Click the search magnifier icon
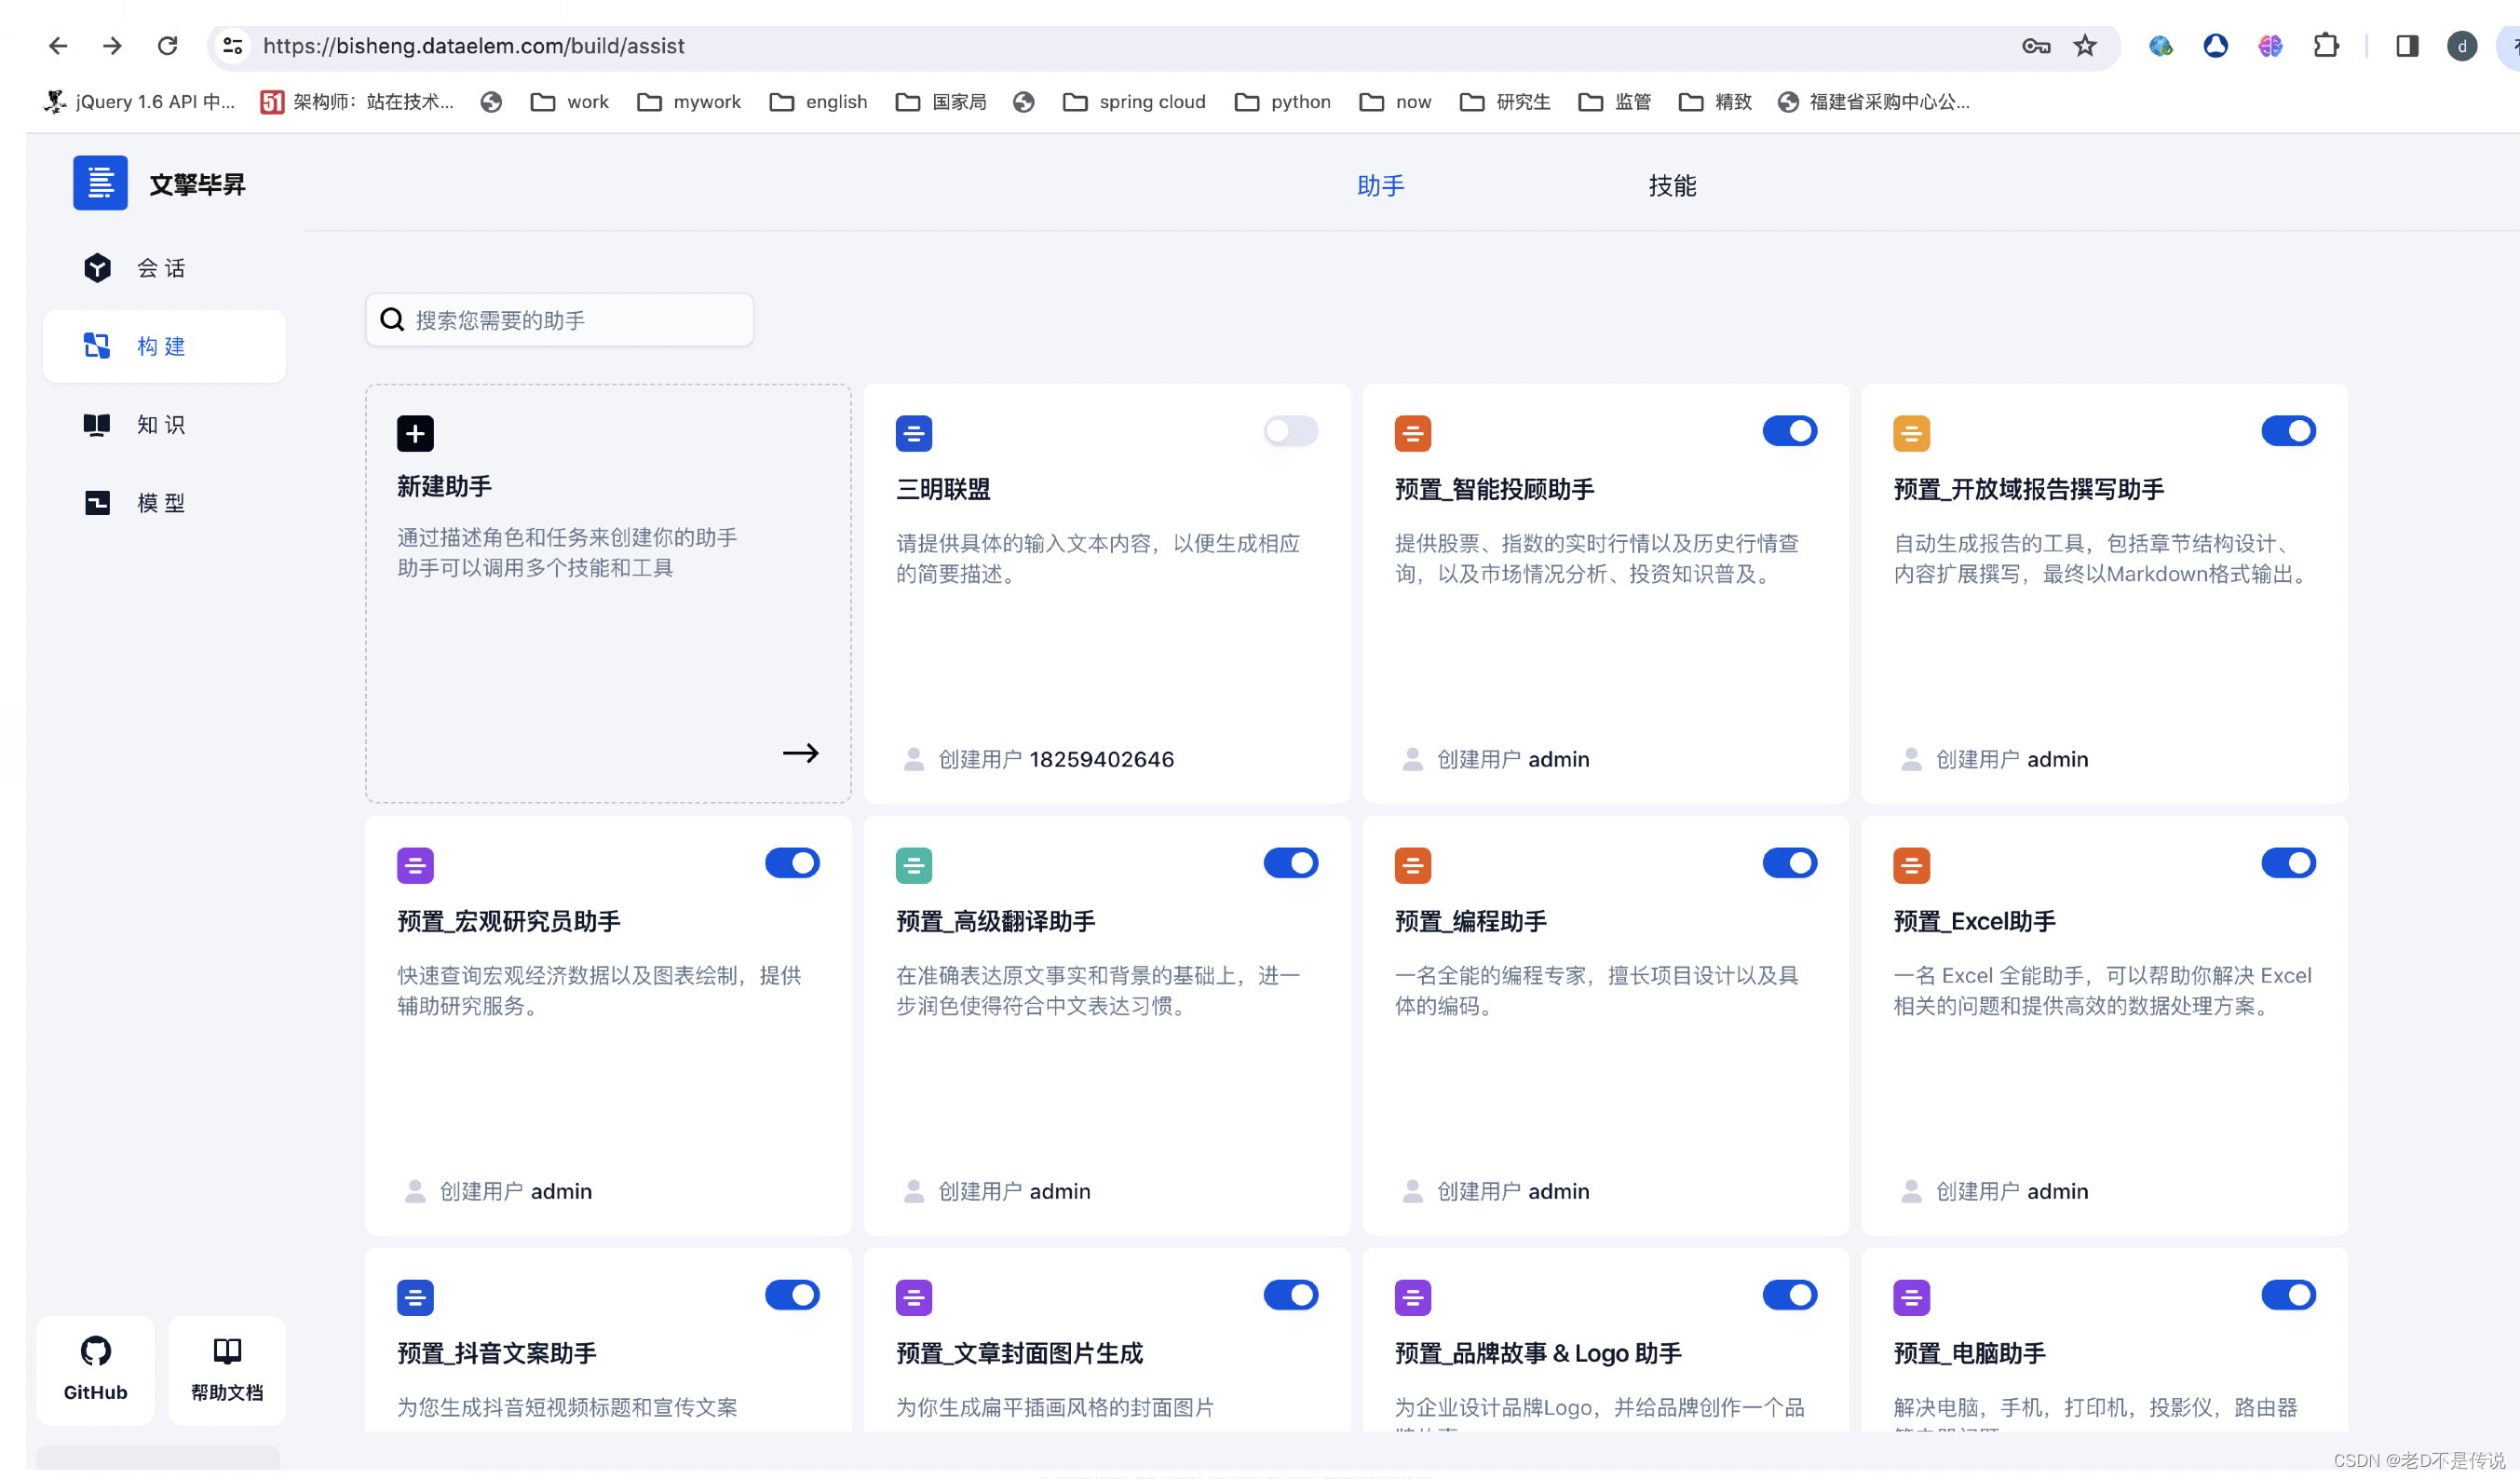 coord(392,320)
